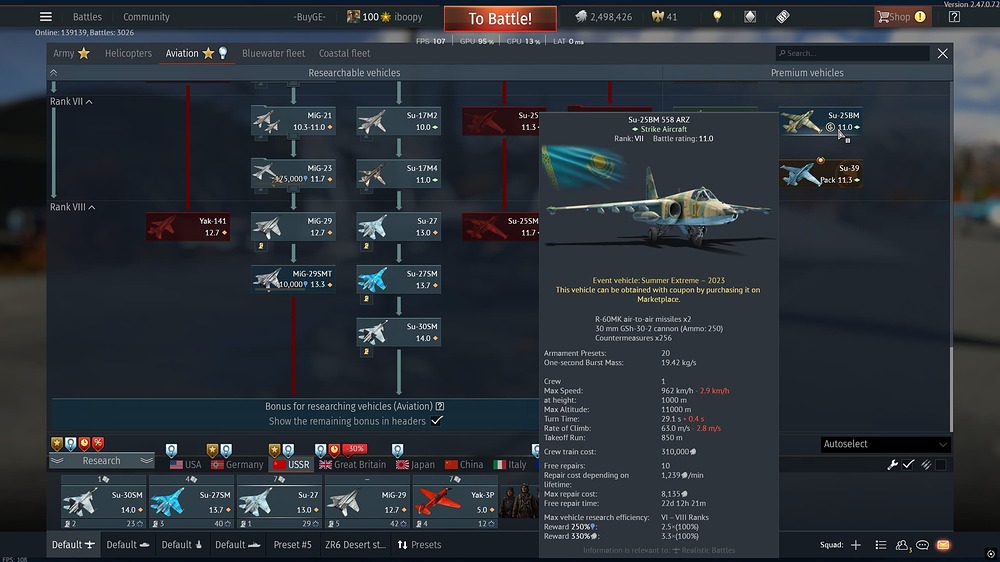Select the Italy nation tab
The height and width of the screenshot is (562, 1000).
pos(510,464)
